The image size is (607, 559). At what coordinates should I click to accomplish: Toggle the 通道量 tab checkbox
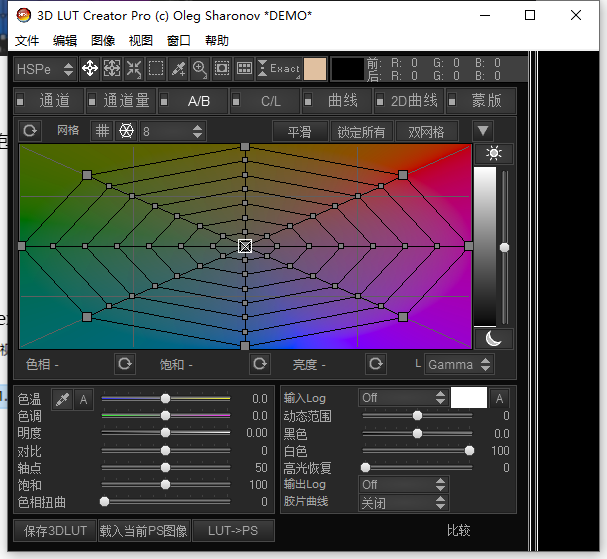[92, 101]
